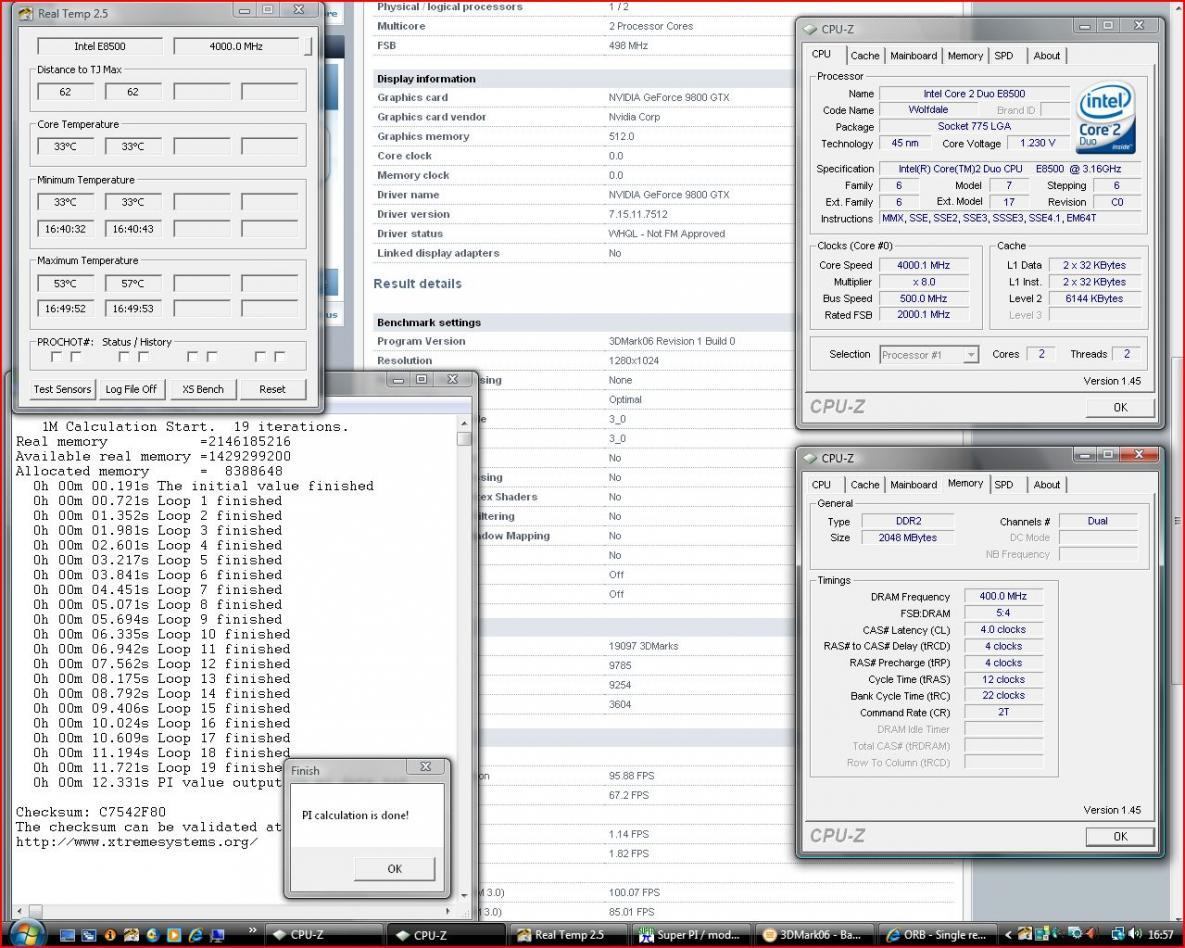Screen dimensions: 1185x948
Task: Click Intel Core 2 Duo logo in CPU-Z
Action: [x=1106, y=118]
